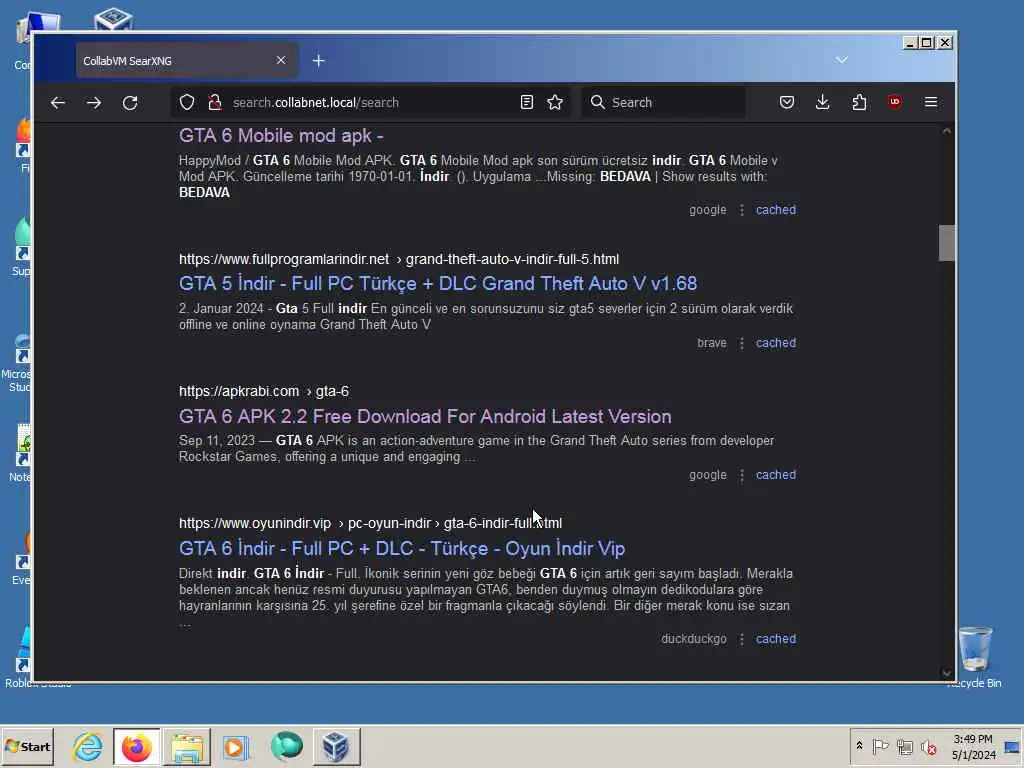Screen dimensions: 1024x768
Task: Open cached link for the brave result
Action: 776,343
